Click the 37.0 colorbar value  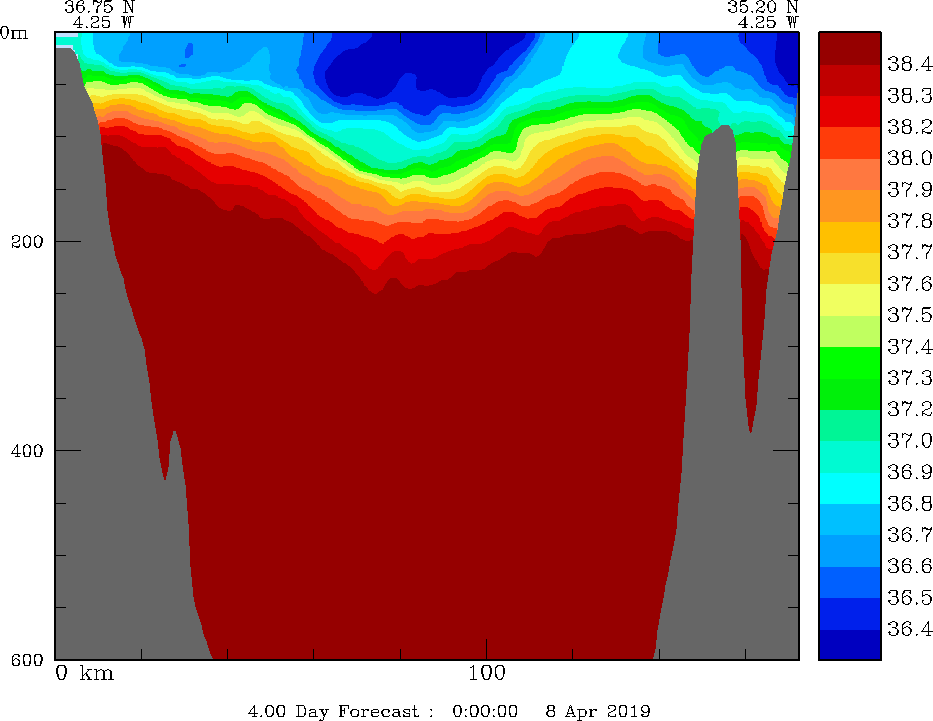tap(909, 441)
